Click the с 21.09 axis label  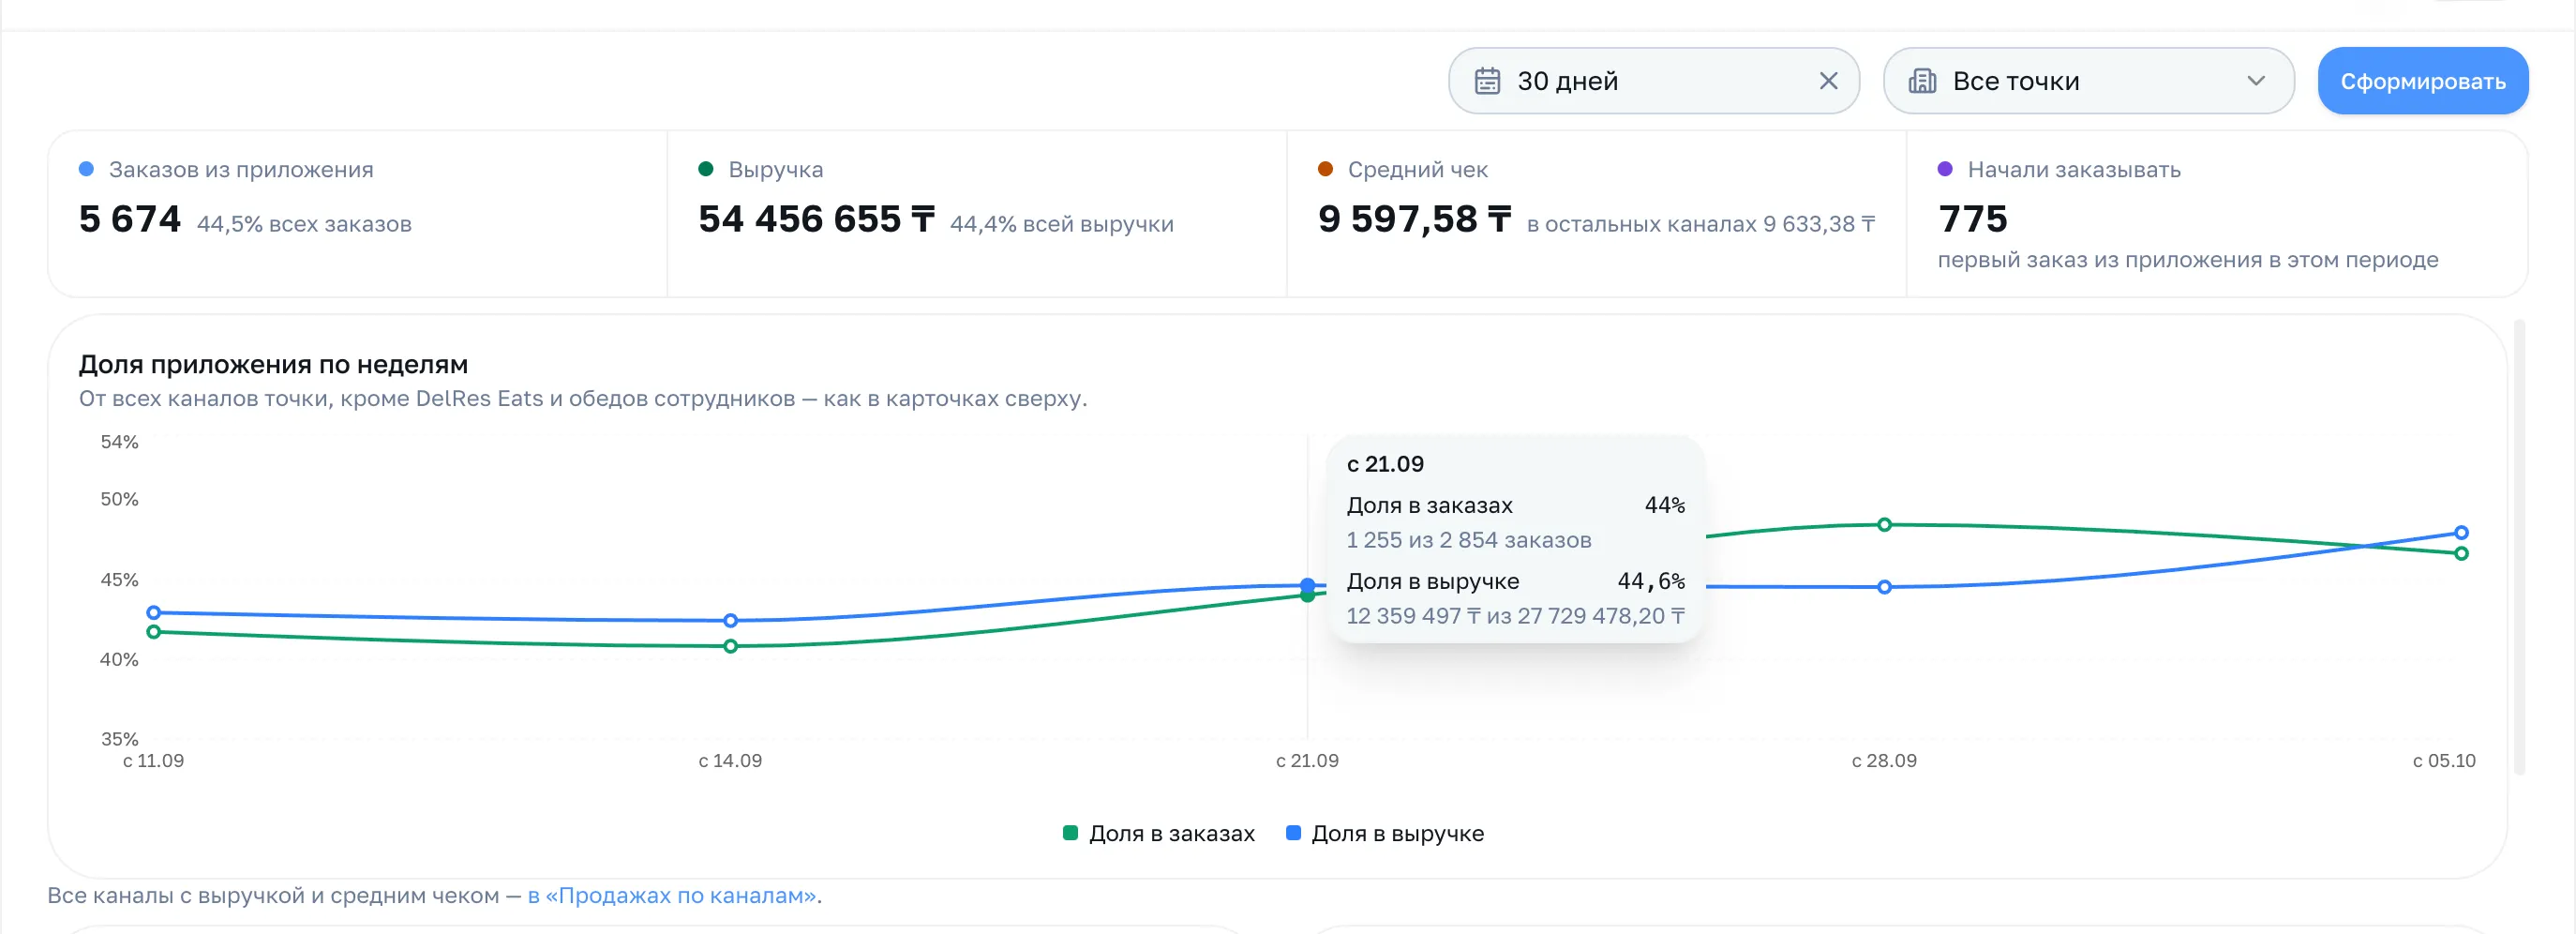coord(1307,760)
